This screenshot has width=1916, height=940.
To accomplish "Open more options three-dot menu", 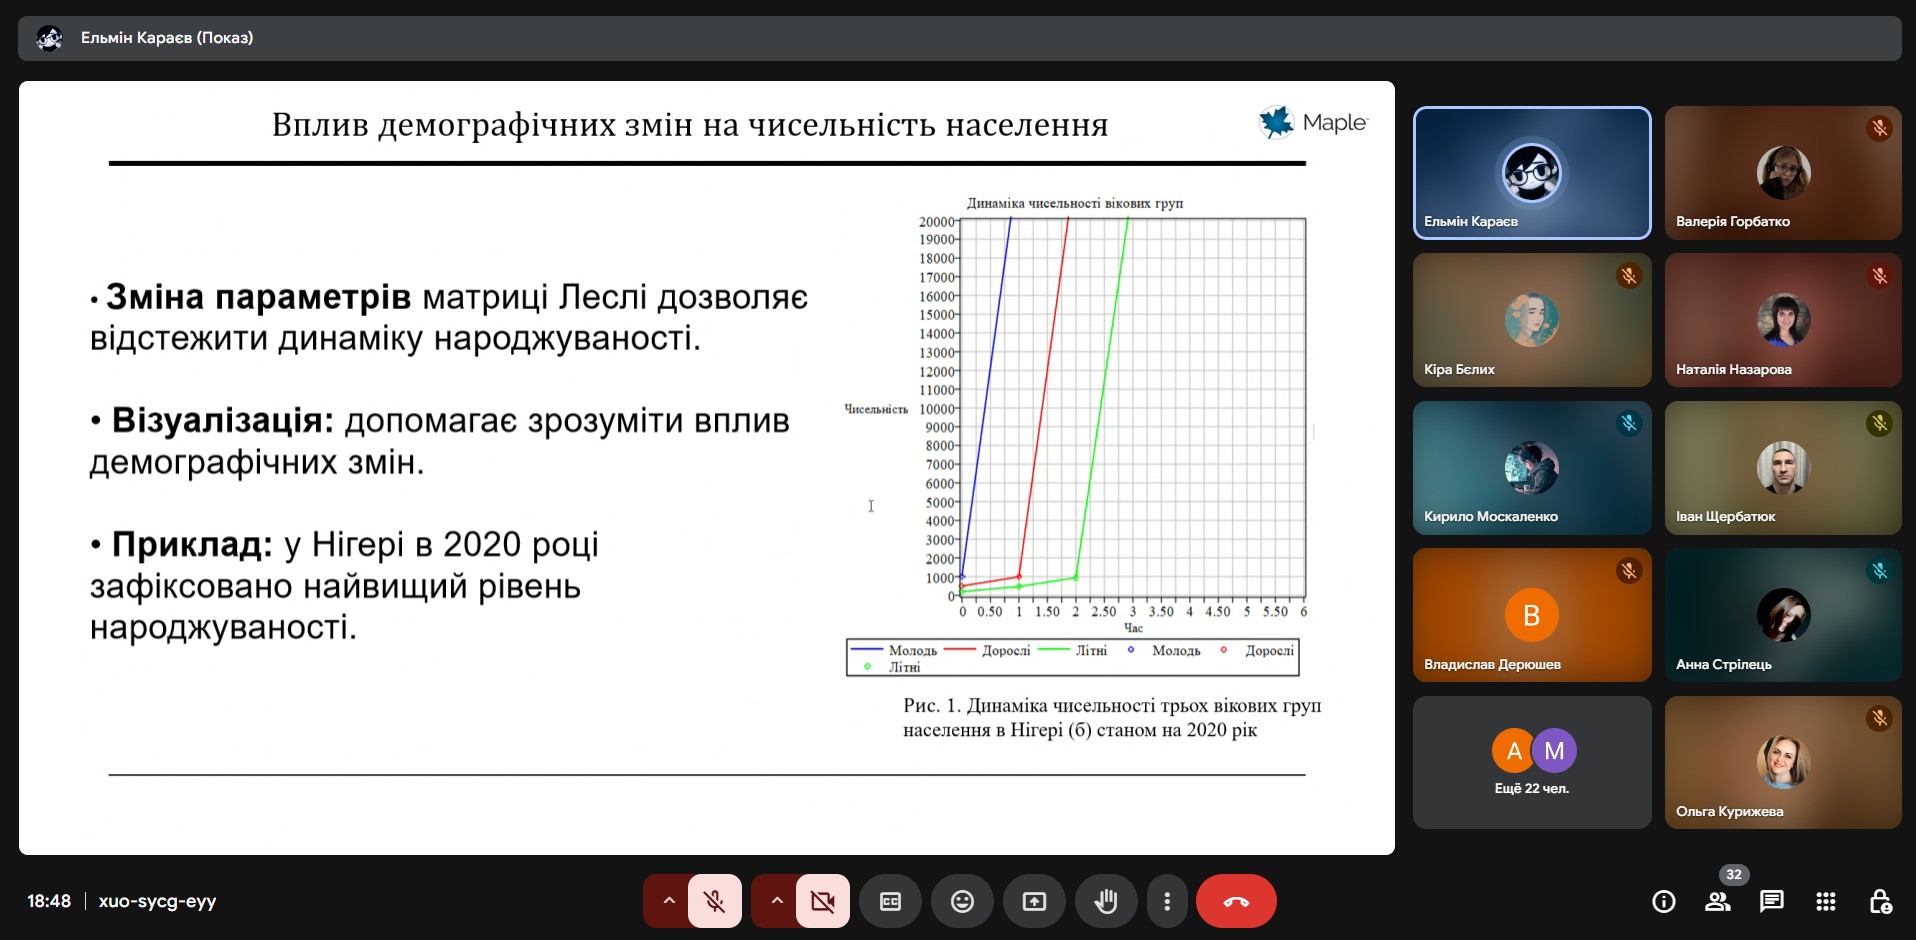I will pyautogui.click(x=1167, y=901).
